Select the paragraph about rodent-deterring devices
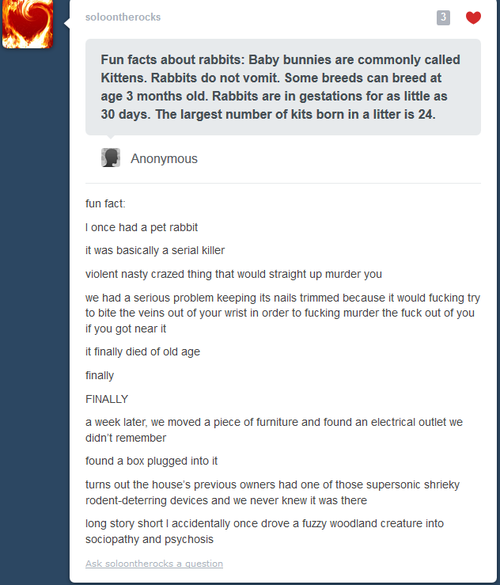The height and width of the screenshot is (585, 500). [272, 492]
